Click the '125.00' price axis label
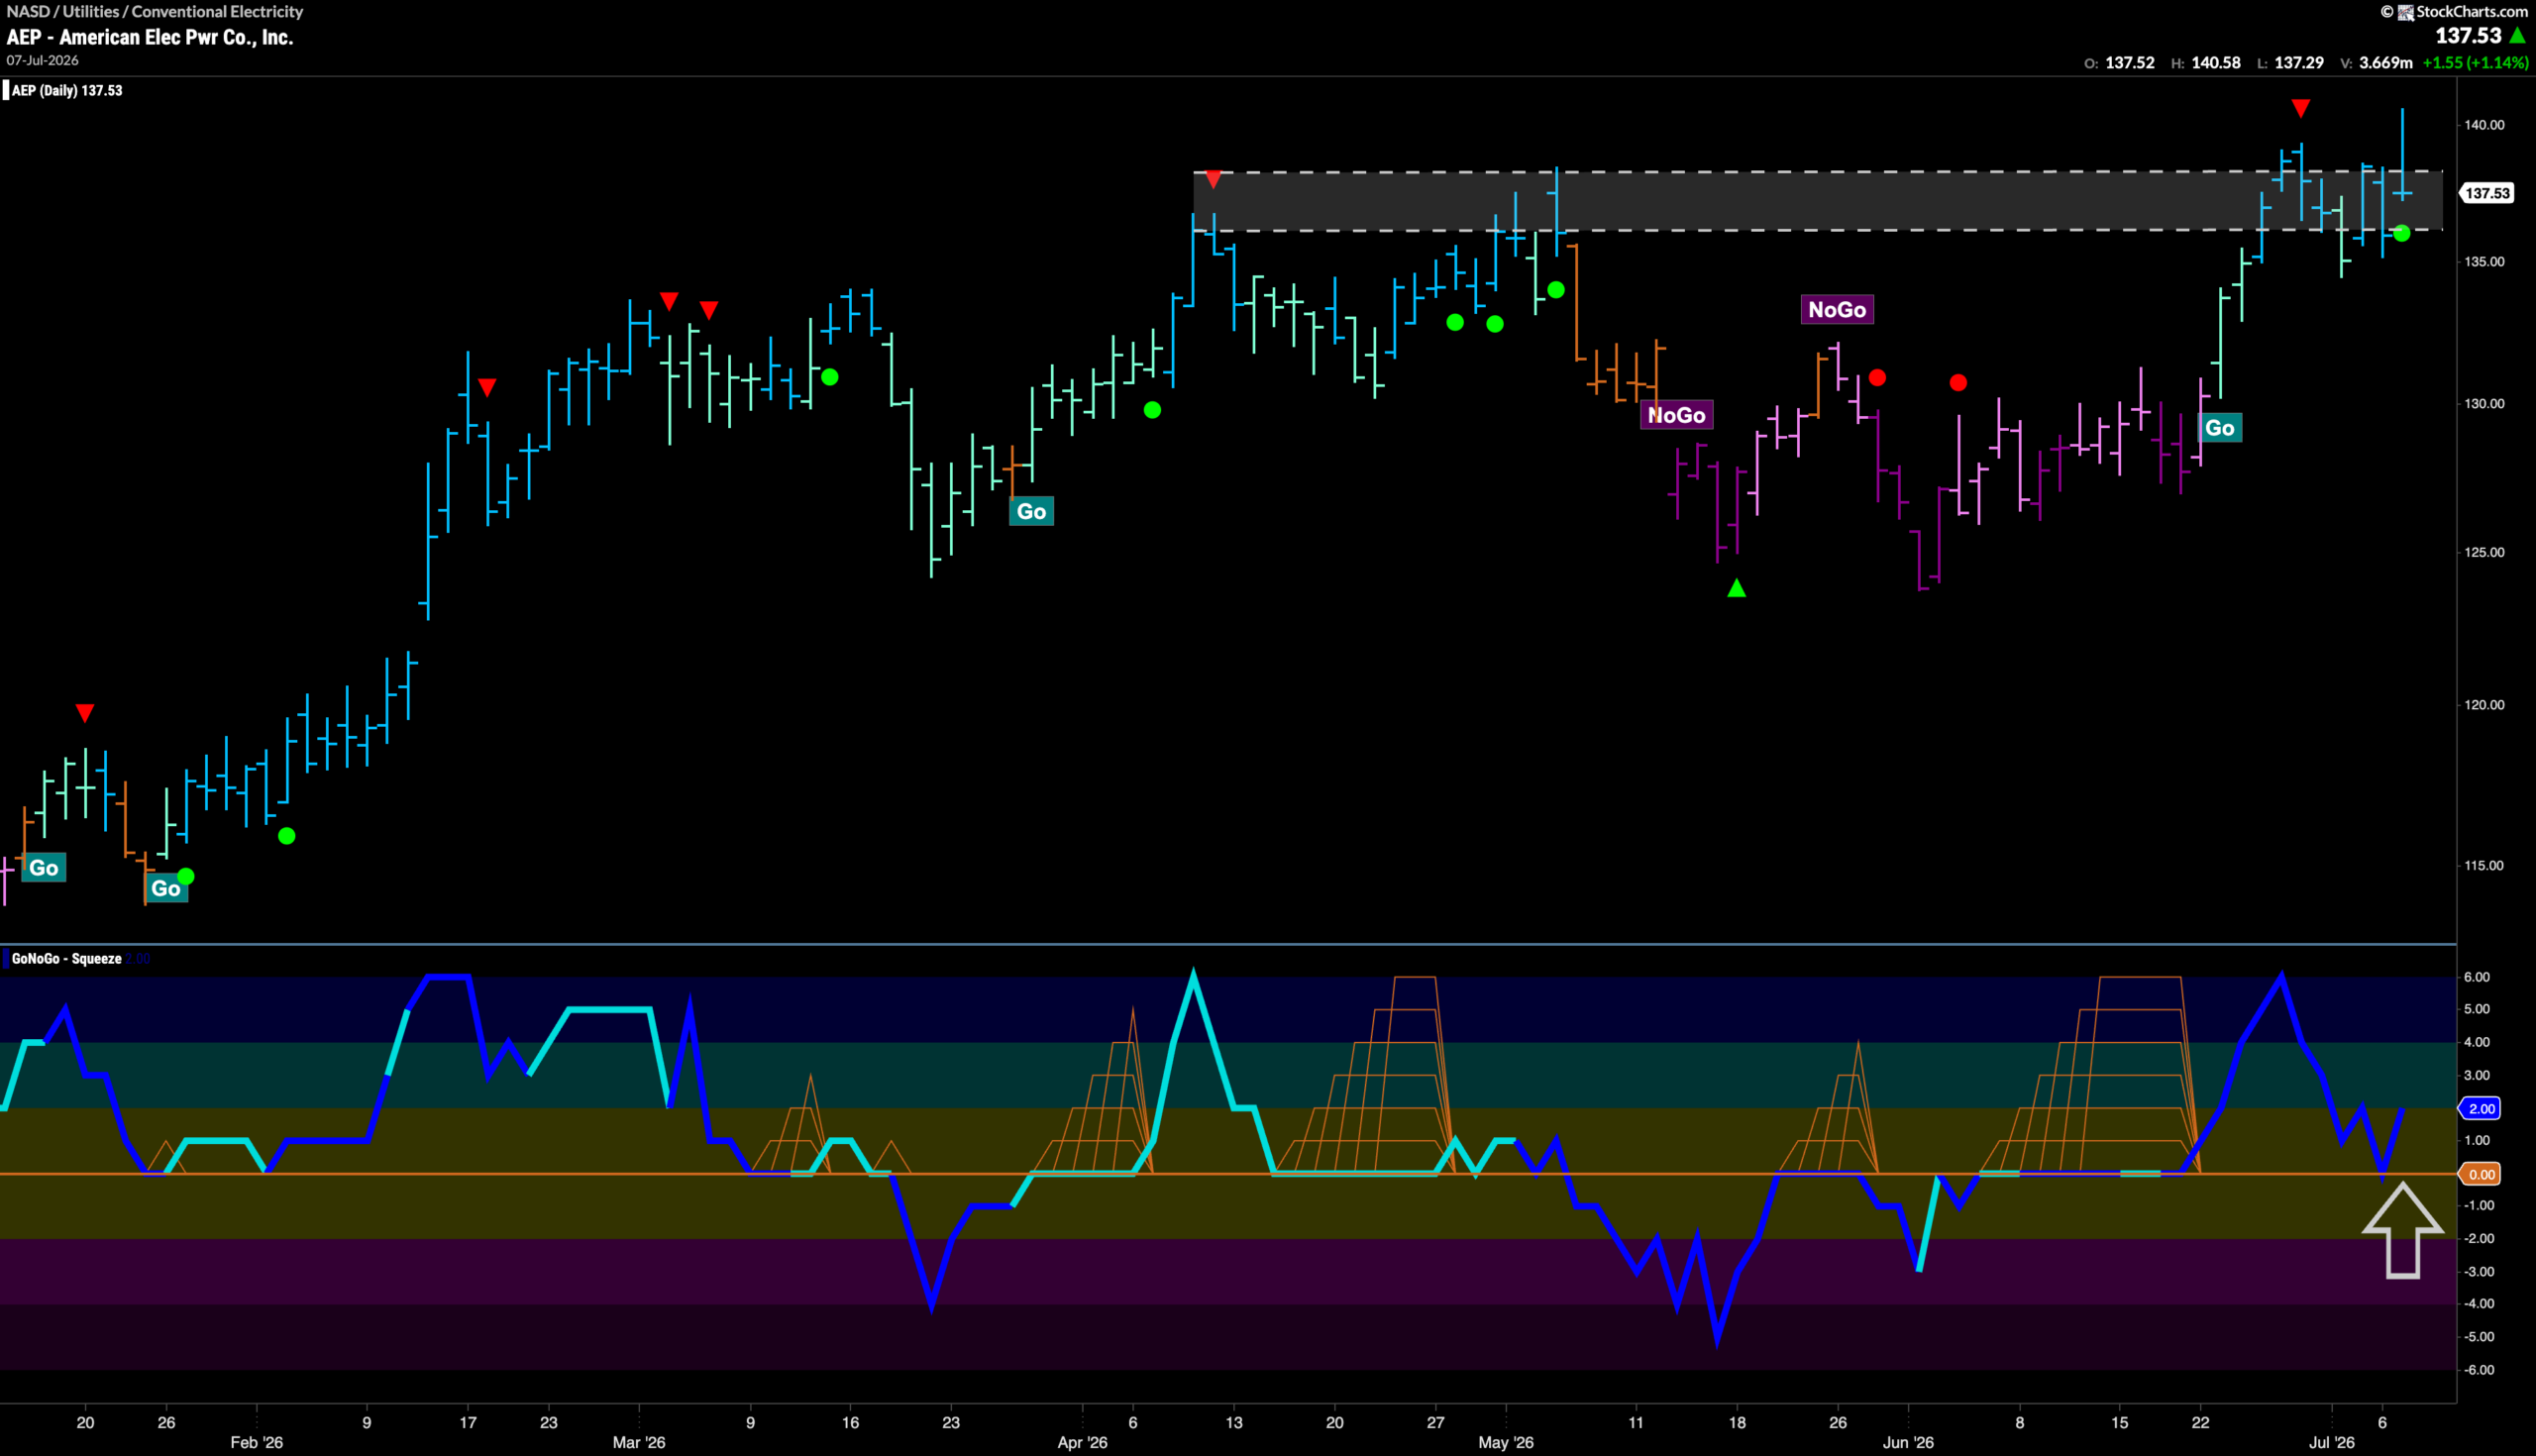Screen dimensions: 2536x1456 click(x=2484, y=552)
